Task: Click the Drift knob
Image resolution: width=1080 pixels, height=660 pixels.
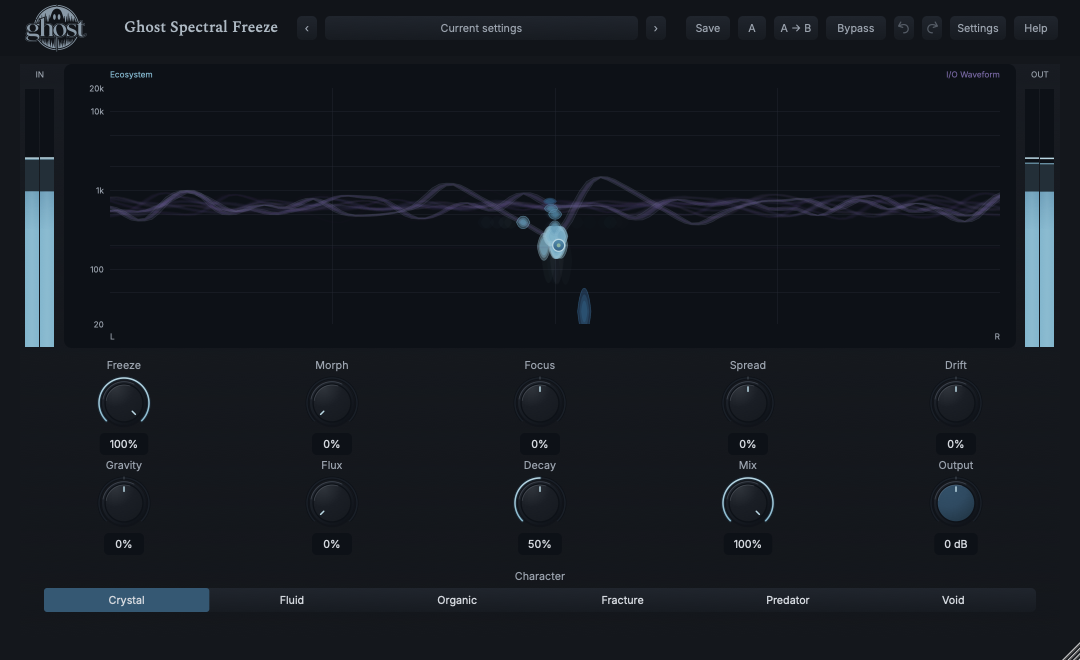Action: click(x=955, y=402)
